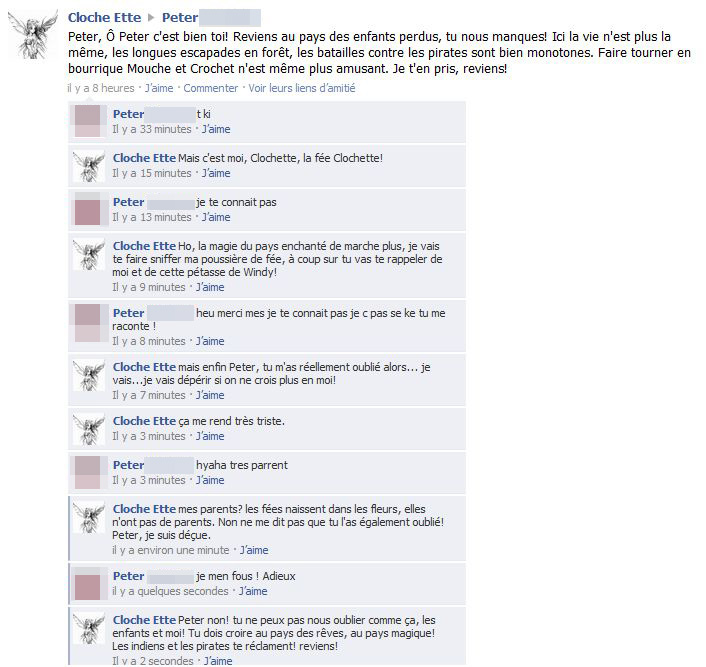Like the 'je men fous ! Adieux' comment
The width and height of the screenshot is (706, 667).
coord(253,591)
